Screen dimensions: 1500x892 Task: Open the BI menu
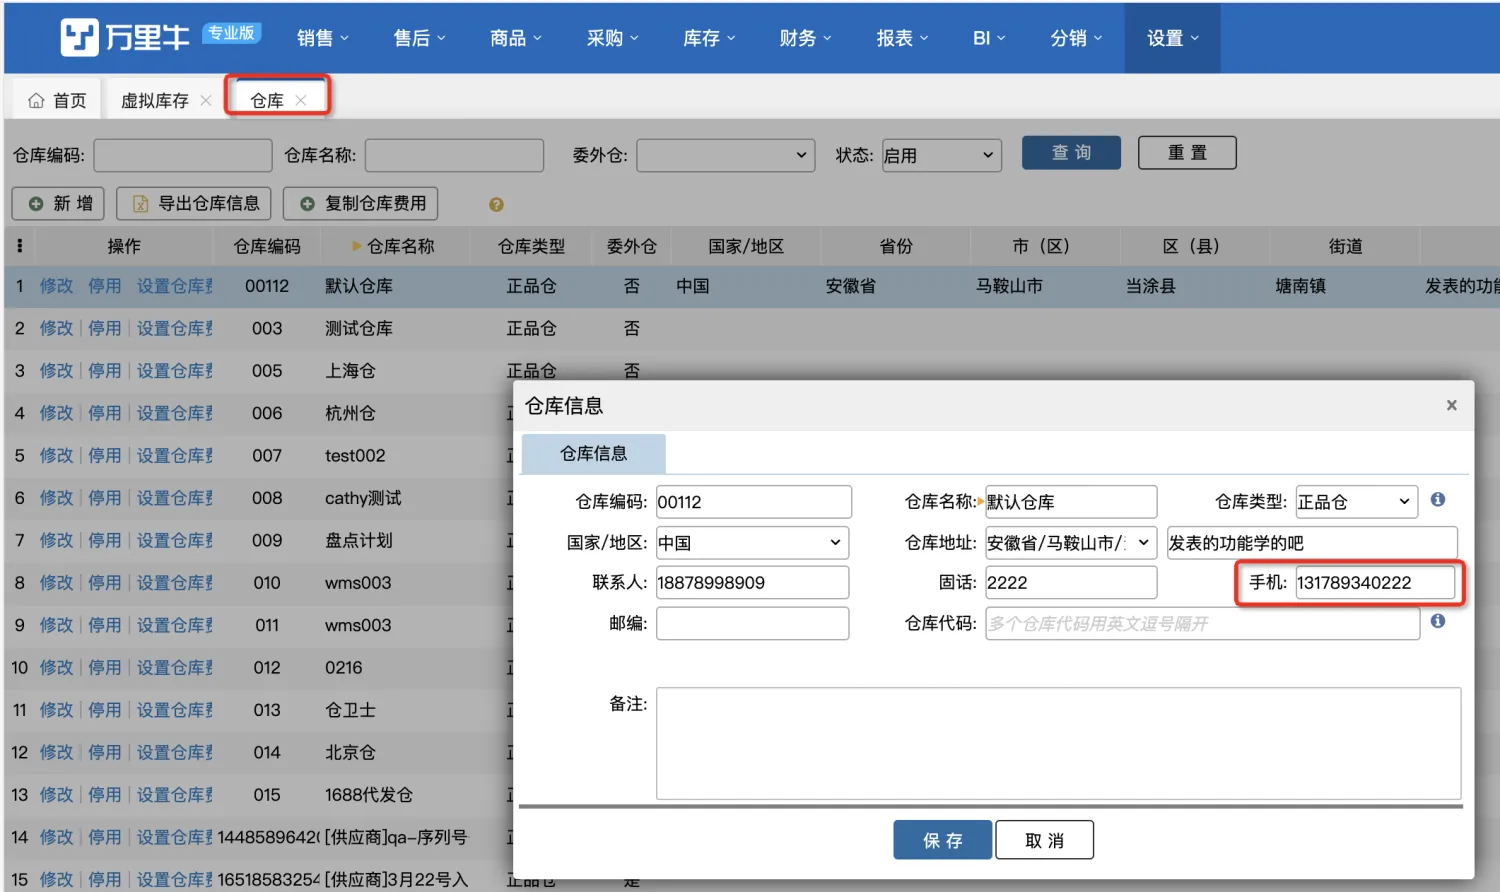(989, 38)
